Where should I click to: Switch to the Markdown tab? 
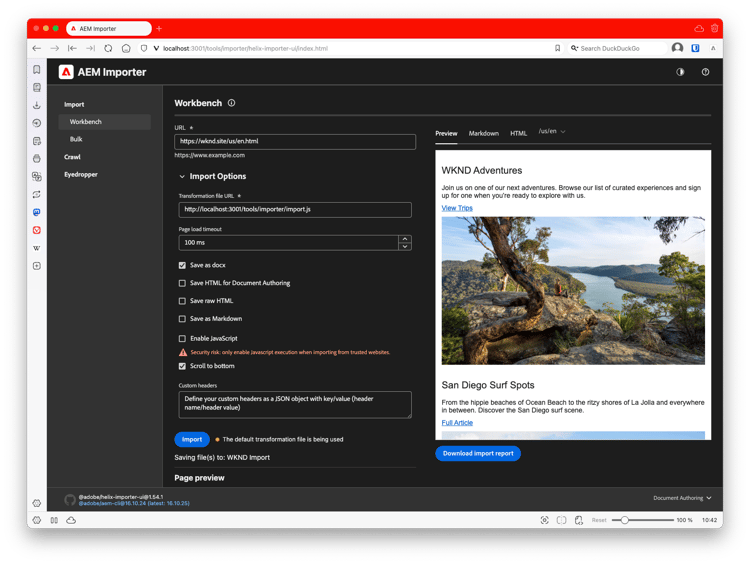pyautogui.click(x=484, y=133)
